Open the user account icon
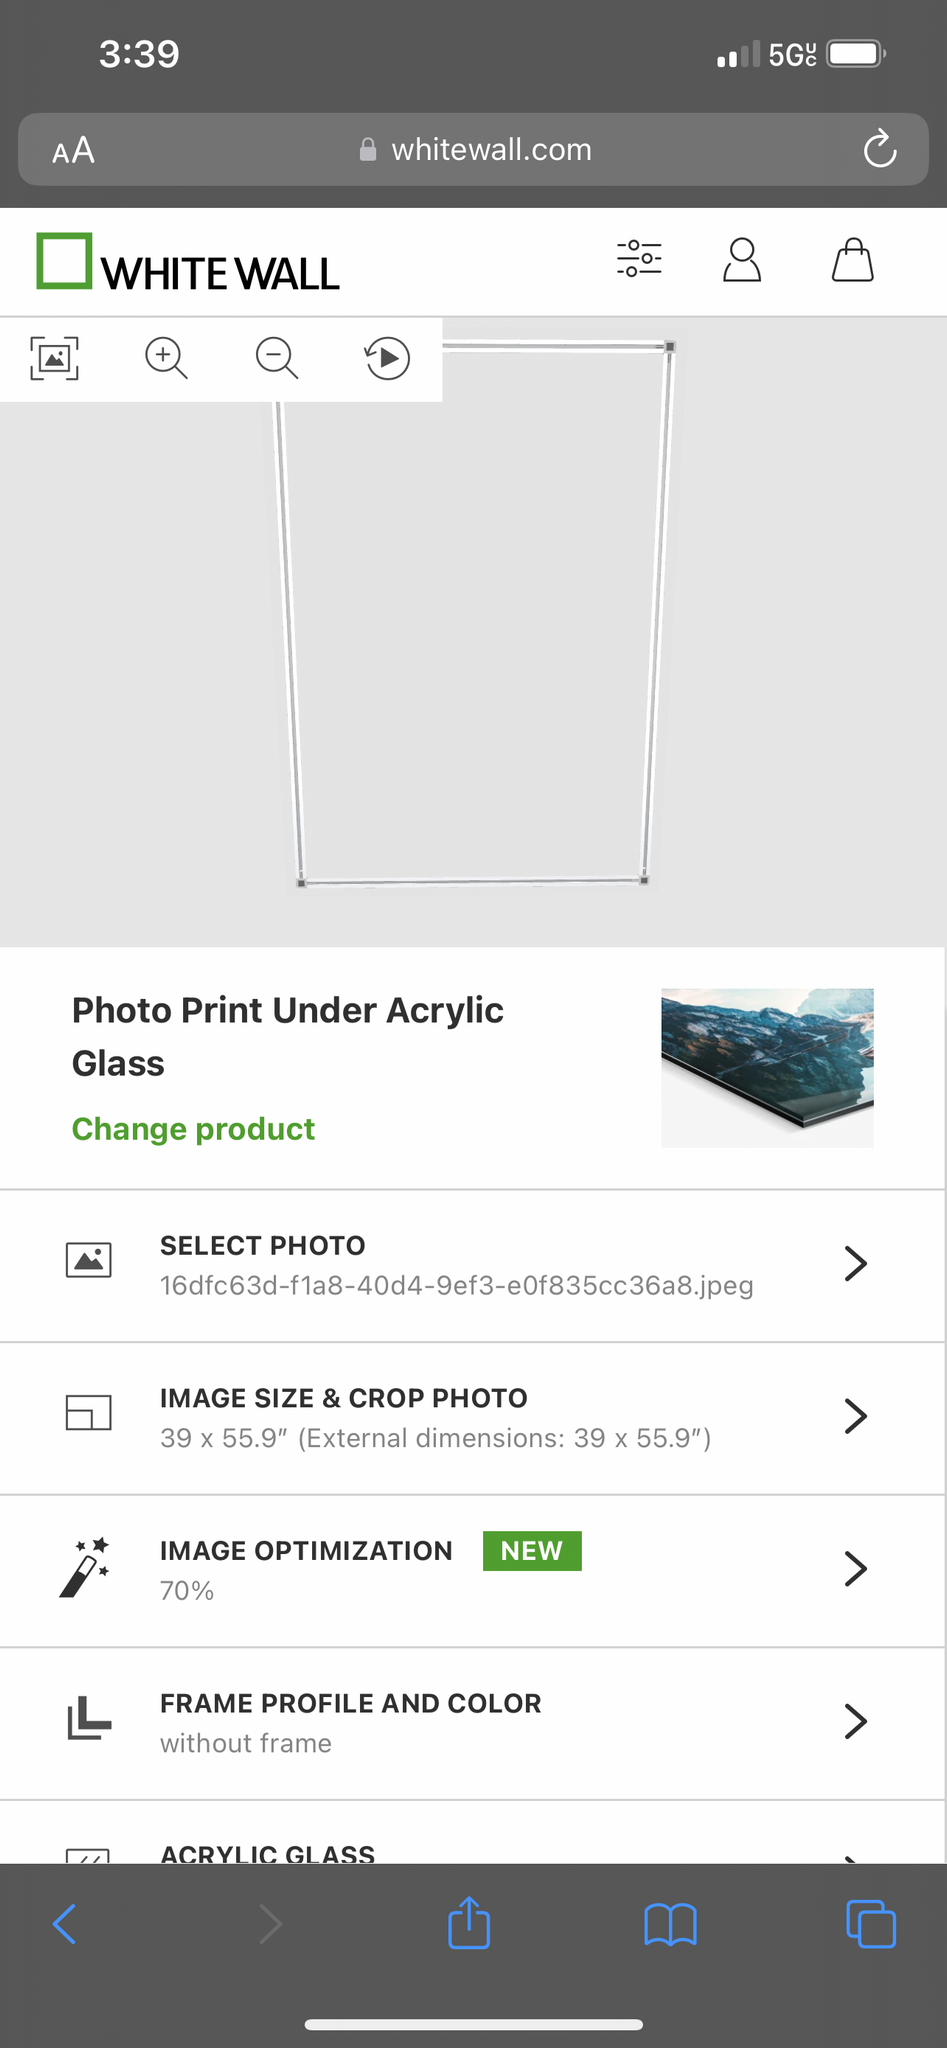 click(x=742, y=260)
